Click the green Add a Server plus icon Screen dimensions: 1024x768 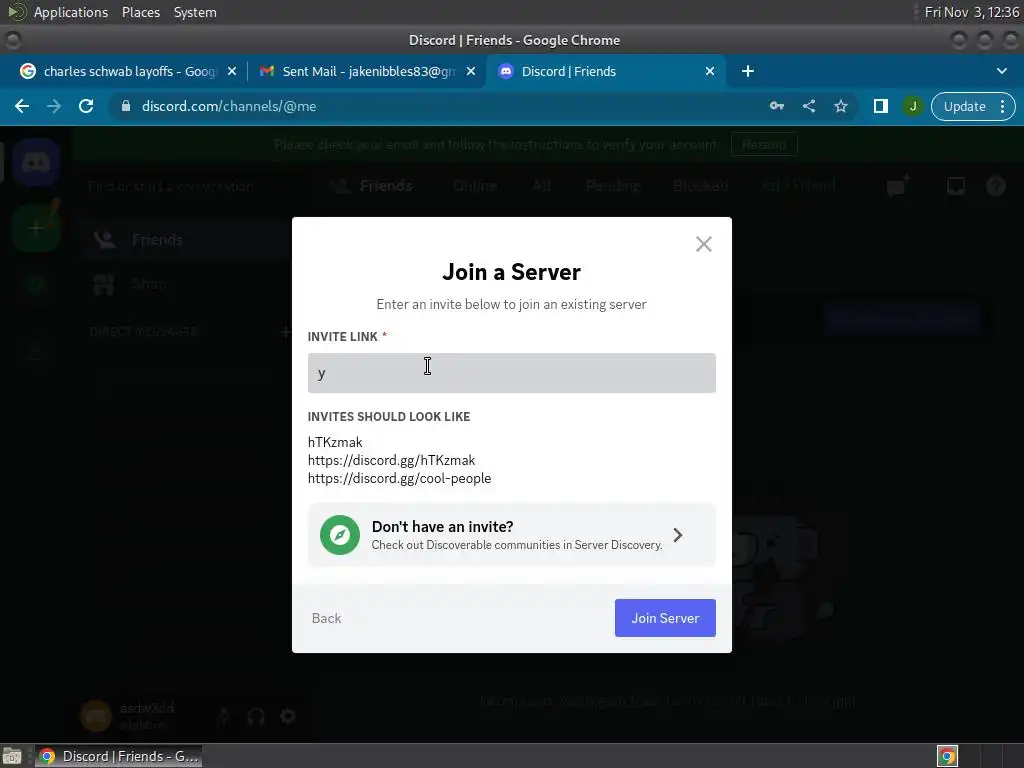pyautogui.click(x=36, y=228)
